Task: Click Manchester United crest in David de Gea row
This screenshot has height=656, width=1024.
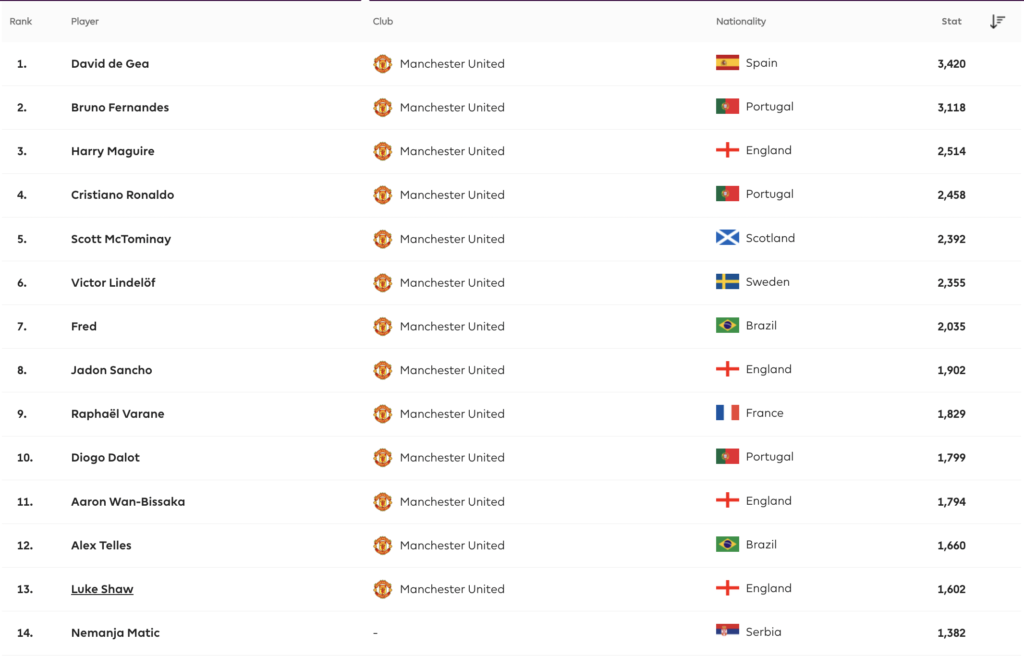Action: click(x=382, y=64)
